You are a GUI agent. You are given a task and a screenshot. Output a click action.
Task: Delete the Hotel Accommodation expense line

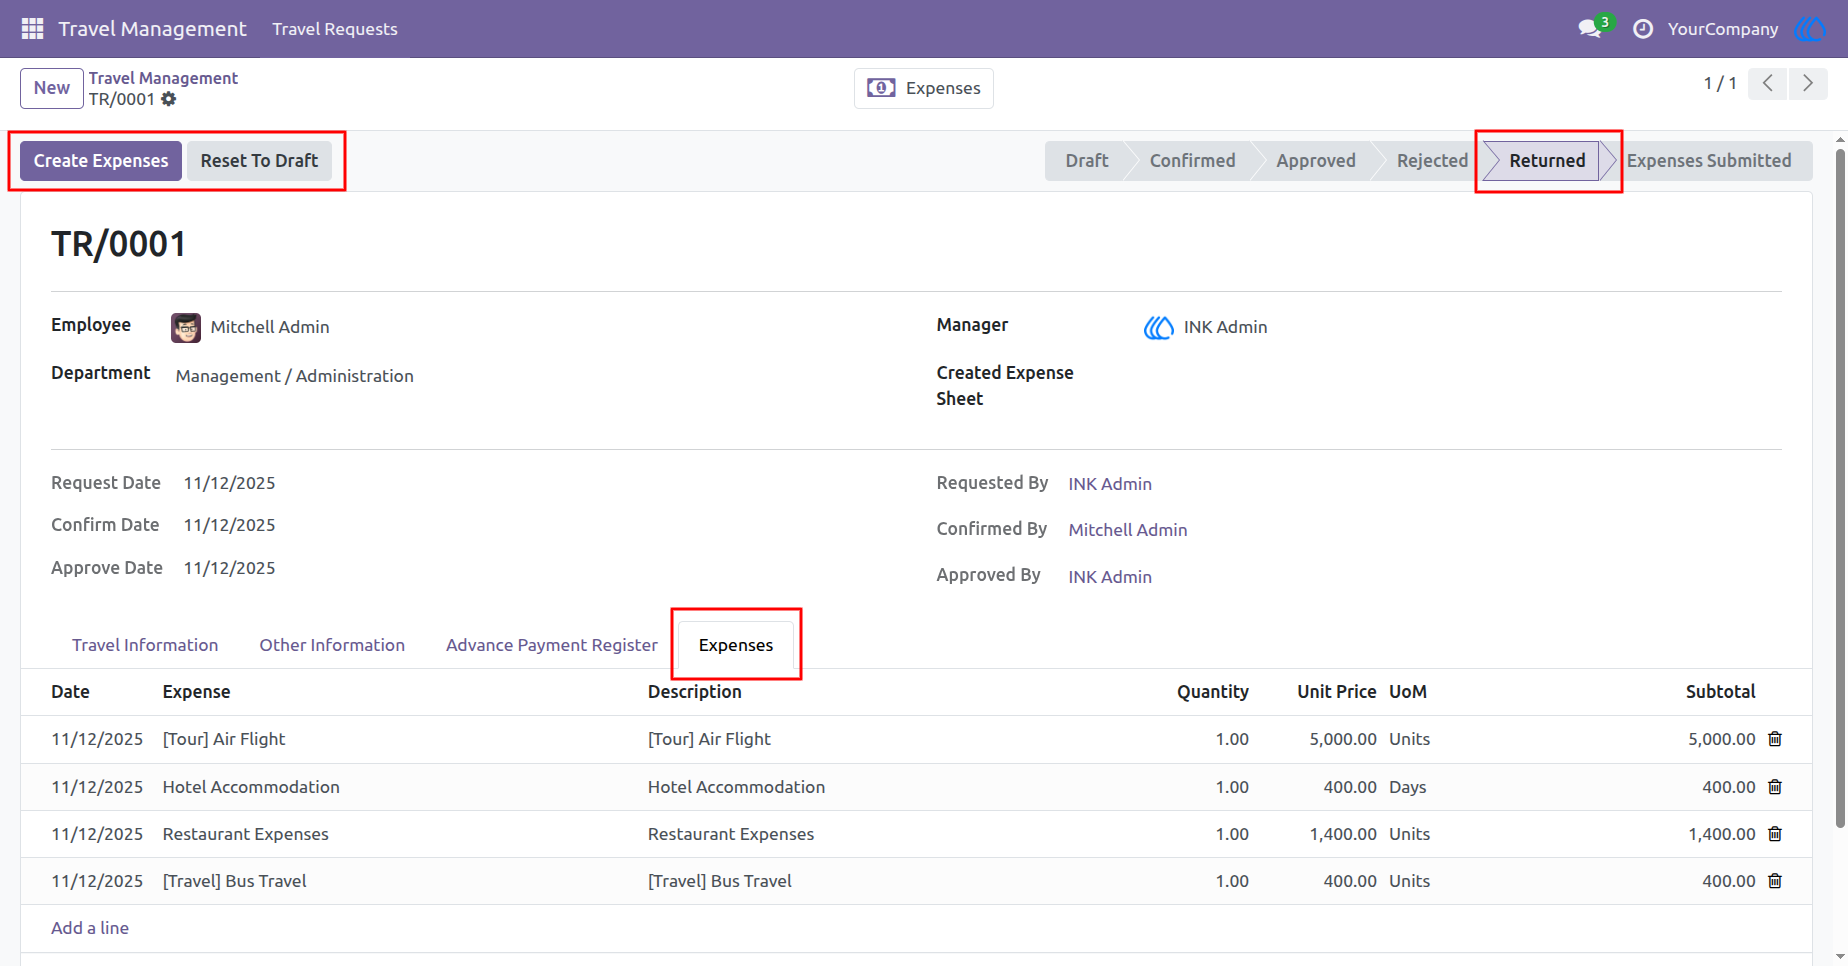pyautogui.click(x=1775, y=787)
